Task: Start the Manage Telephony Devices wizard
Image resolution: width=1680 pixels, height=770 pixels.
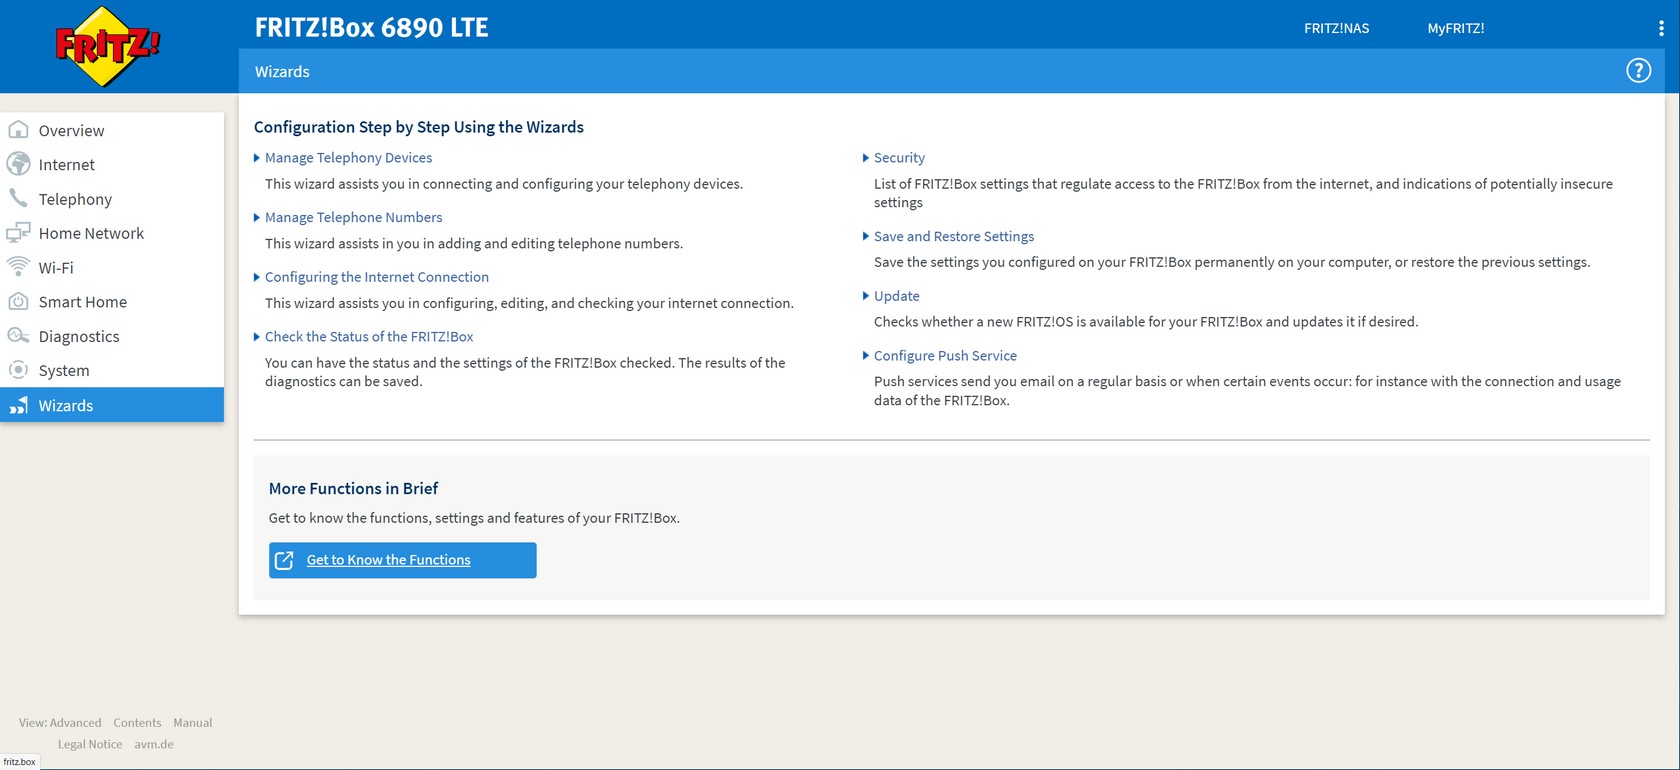Action: (x=348, y=158)
